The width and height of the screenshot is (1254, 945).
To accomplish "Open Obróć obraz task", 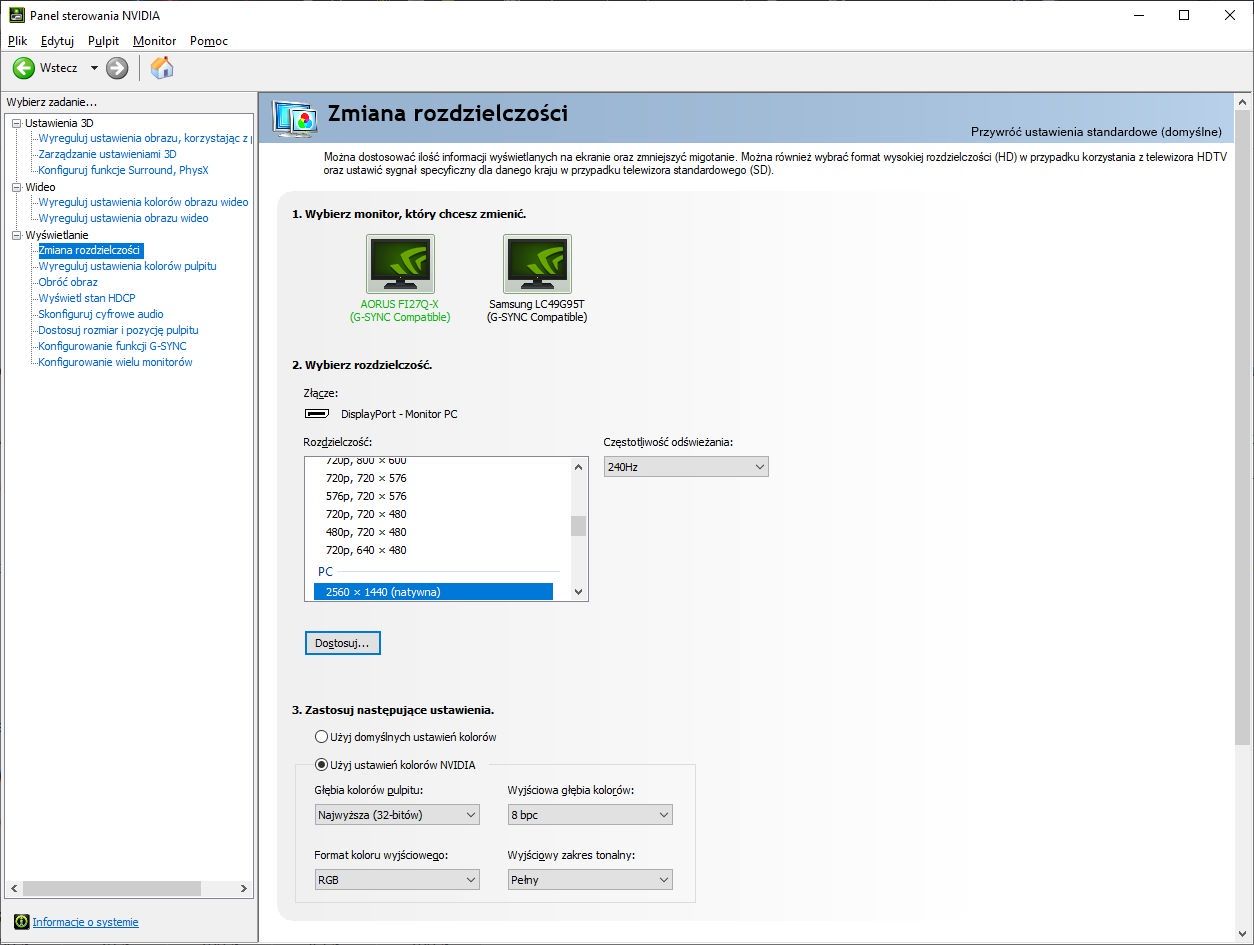I will click(68, 282).
